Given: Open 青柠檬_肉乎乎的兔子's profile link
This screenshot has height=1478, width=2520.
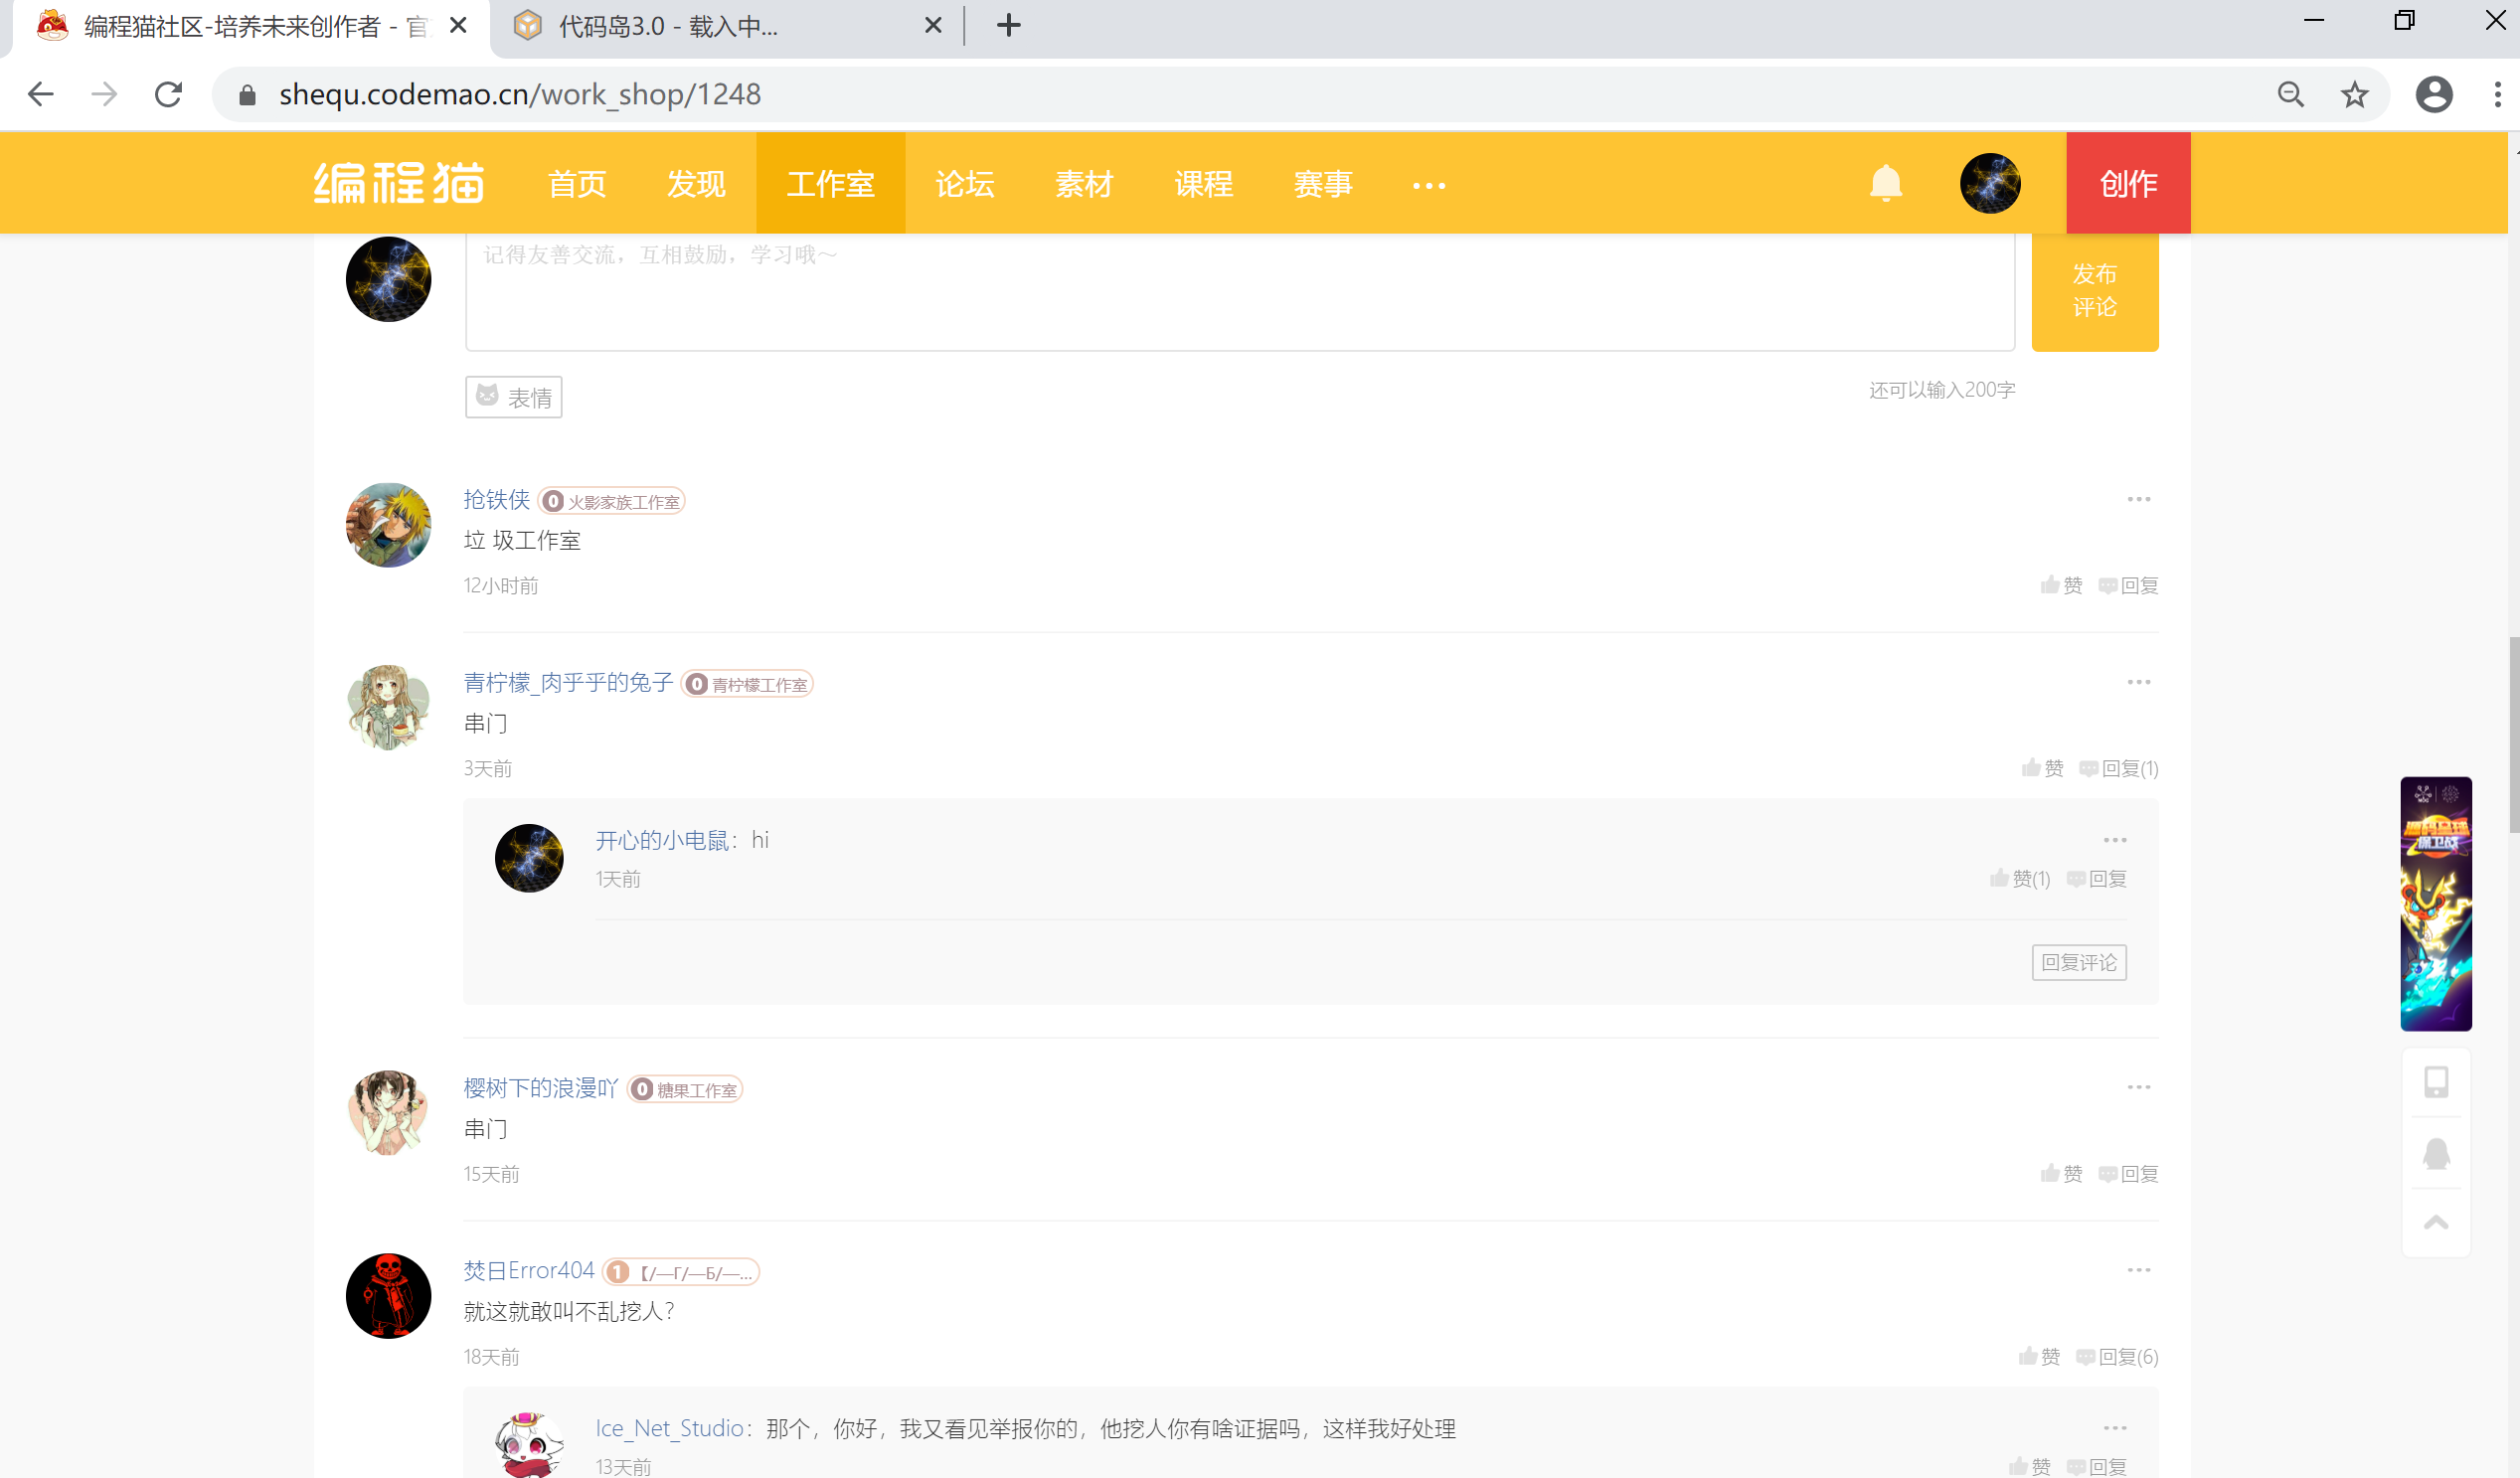Looking at the screenshot, I should (568, 682).
